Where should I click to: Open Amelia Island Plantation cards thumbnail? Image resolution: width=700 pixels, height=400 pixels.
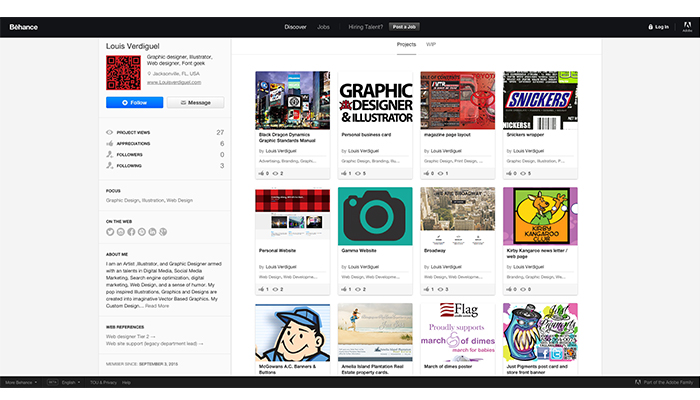coord(375,332)
